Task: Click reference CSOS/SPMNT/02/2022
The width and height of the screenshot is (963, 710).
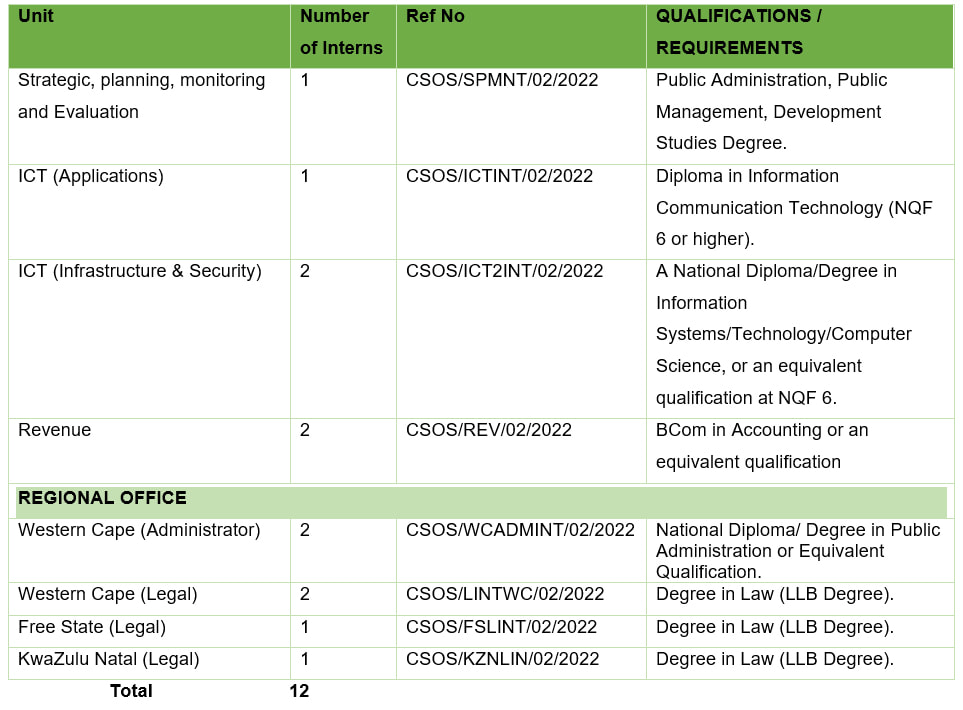Action: pyautogui.click(x=501, y=80)
